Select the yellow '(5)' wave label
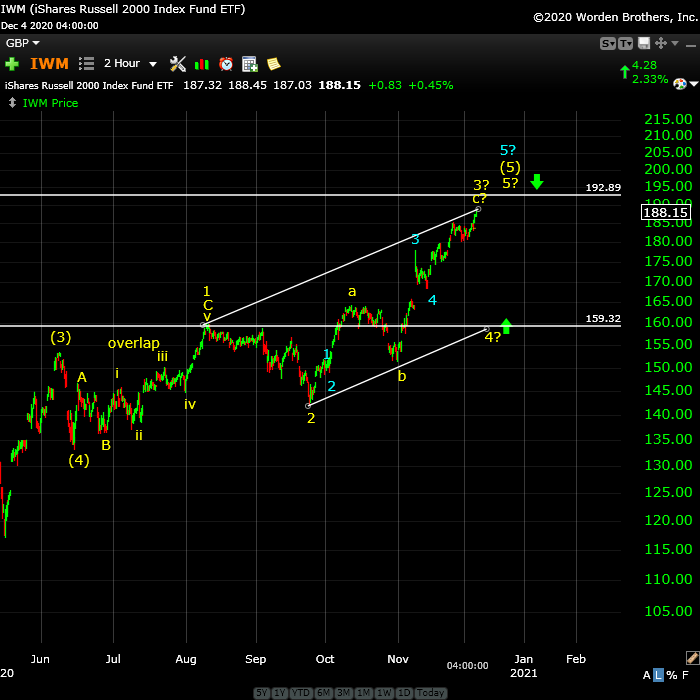This screenshot has width=700, height=700. coord(510,167)
